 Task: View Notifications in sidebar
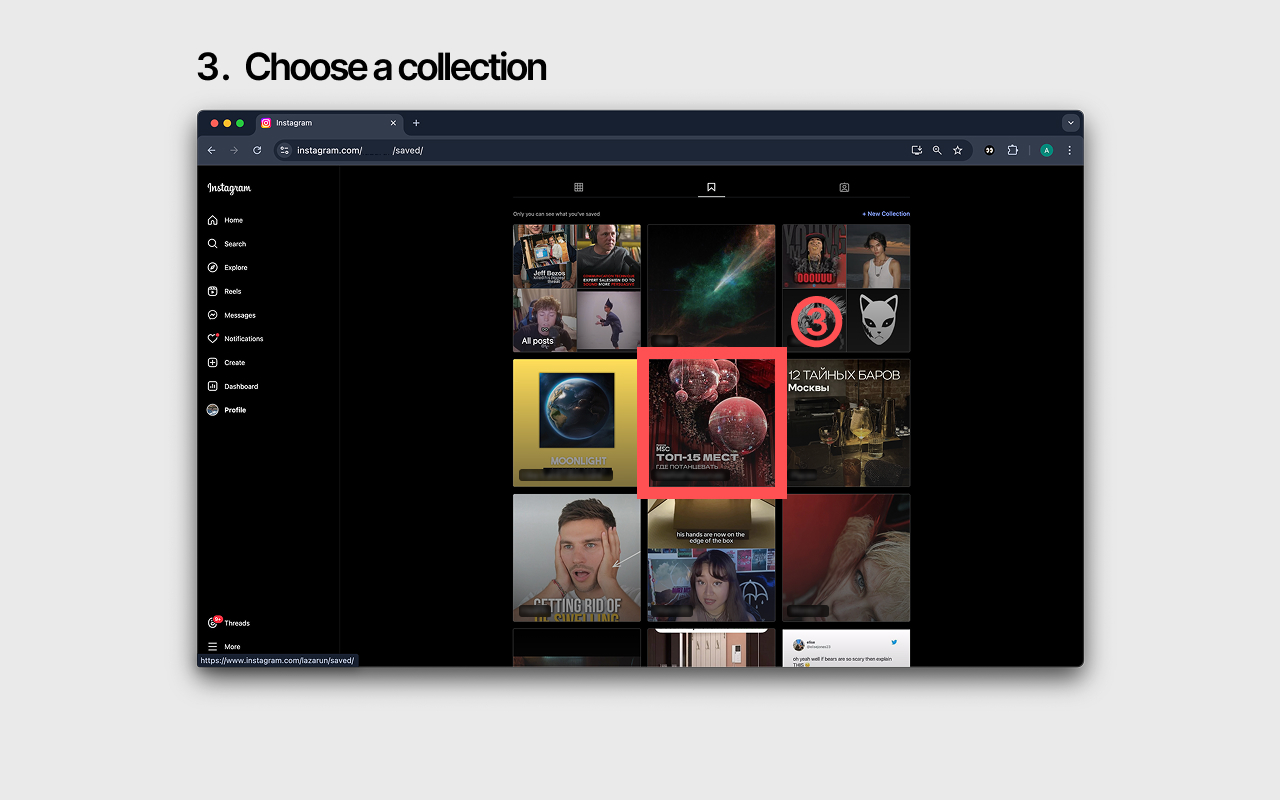(x=235, y=339)
